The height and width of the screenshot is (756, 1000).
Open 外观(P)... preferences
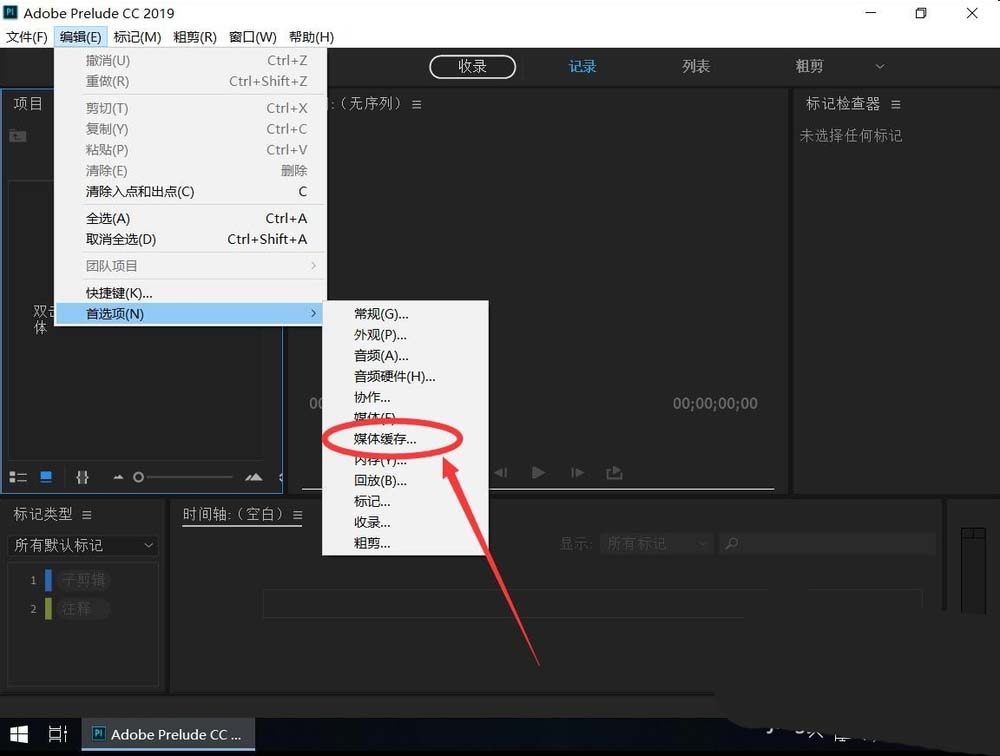(406, 335)
